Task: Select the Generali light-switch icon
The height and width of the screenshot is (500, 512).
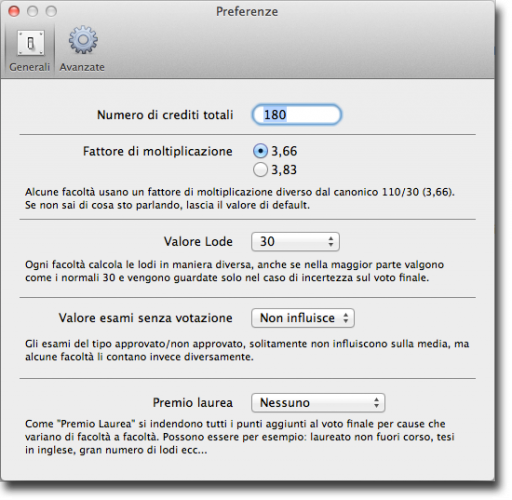Action: (31, 43)
